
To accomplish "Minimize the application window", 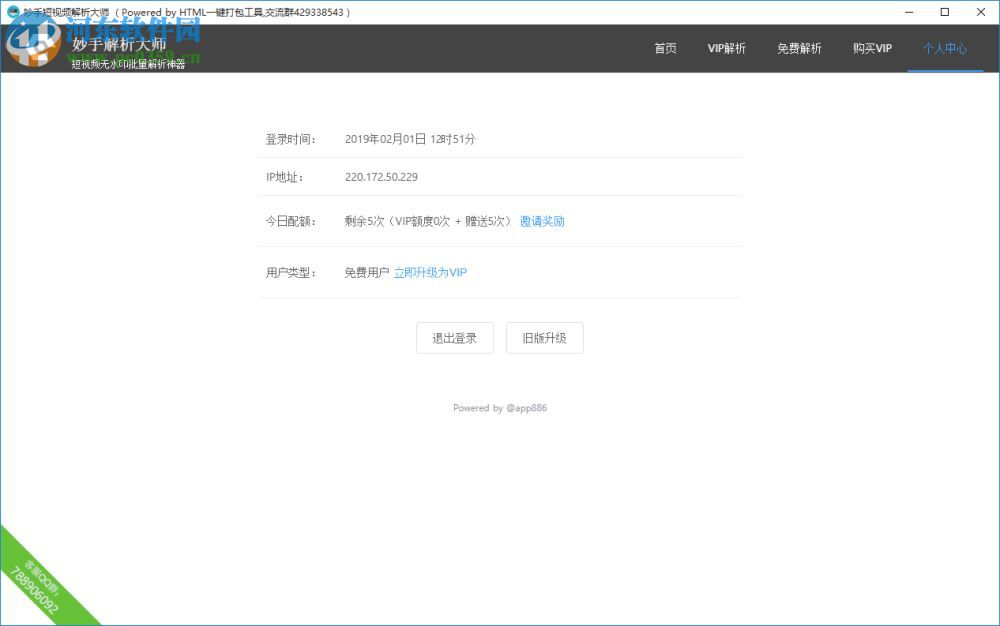I will click(x=909, y=12).
